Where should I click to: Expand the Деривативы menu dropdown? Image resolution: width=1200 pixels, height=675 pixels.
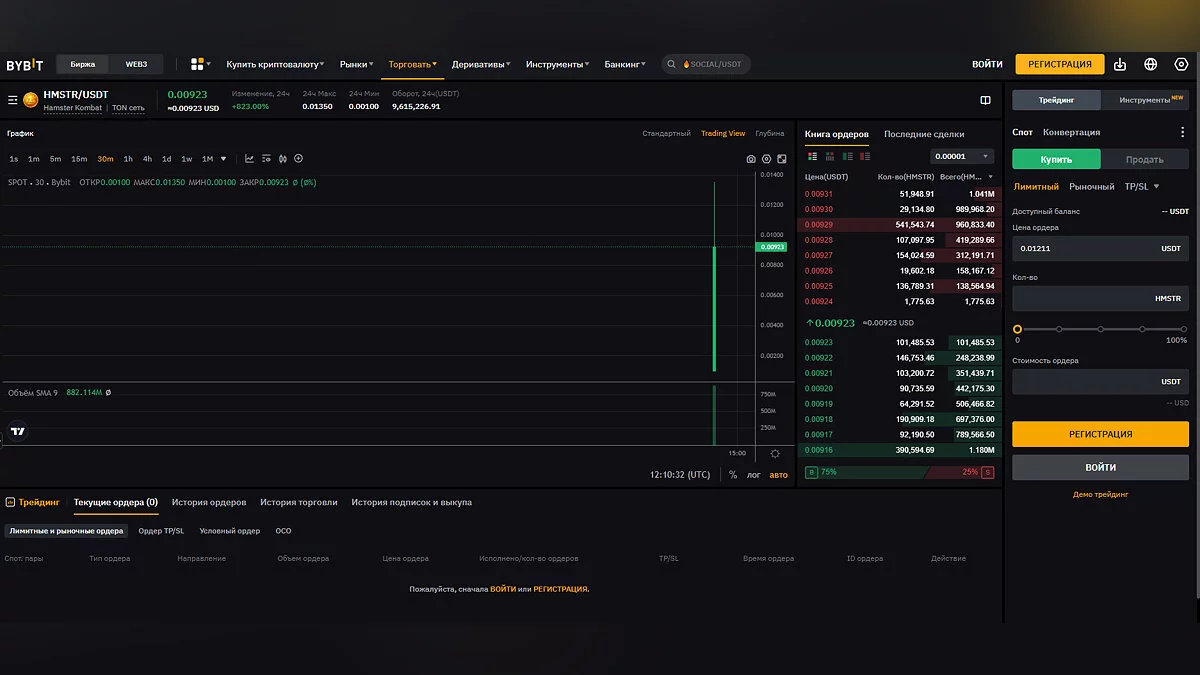click(481, 64)
